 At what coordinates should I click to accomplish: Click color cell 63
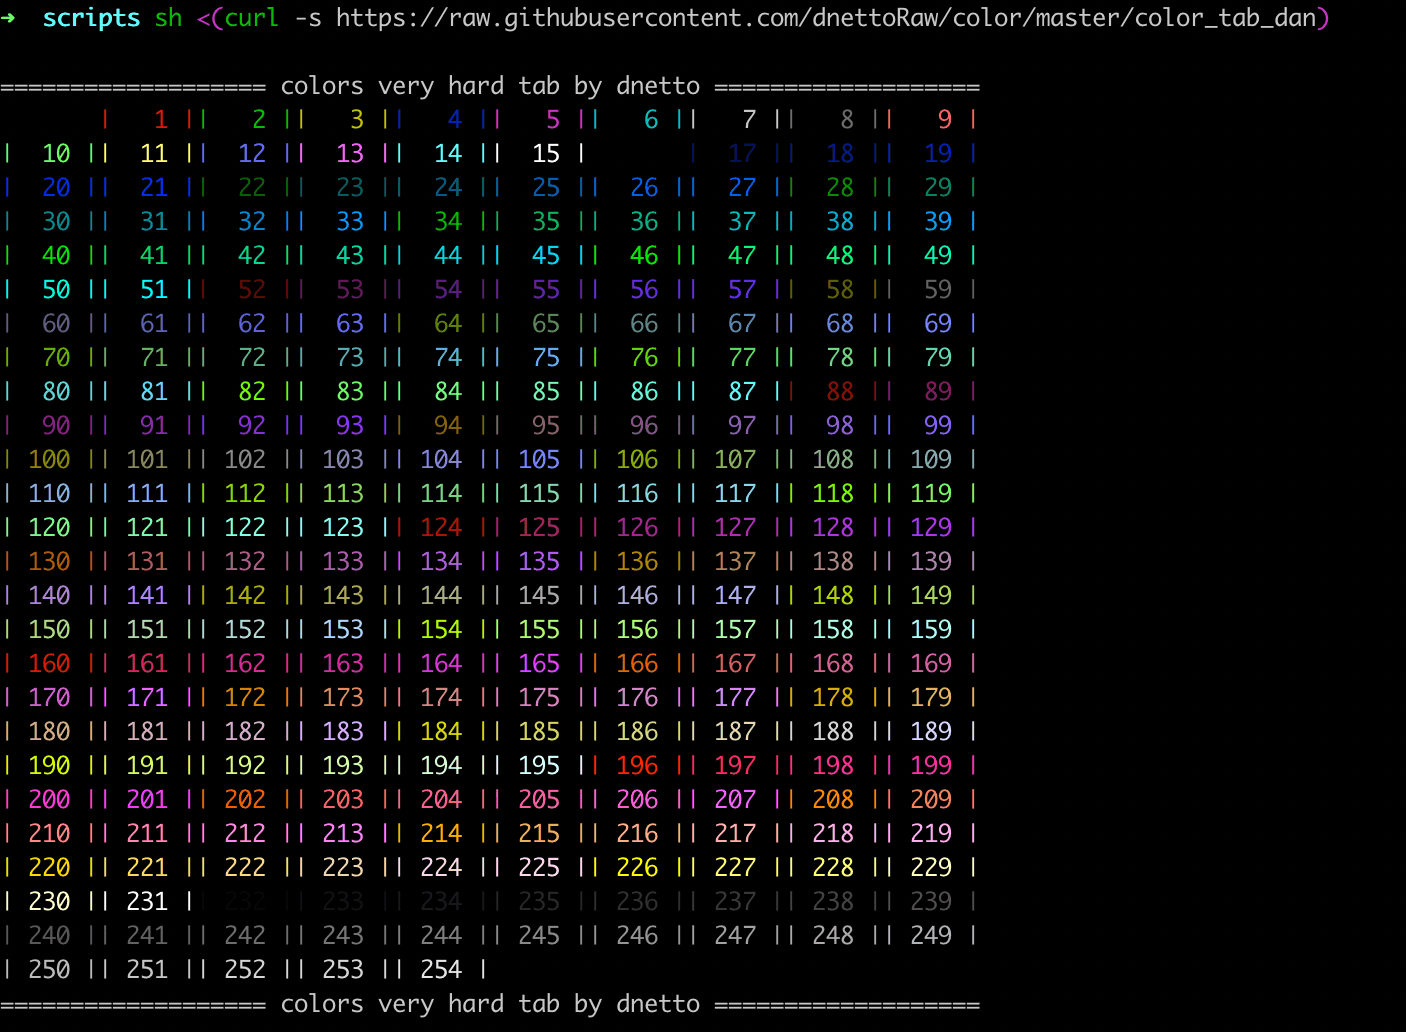tap(350, 324)
